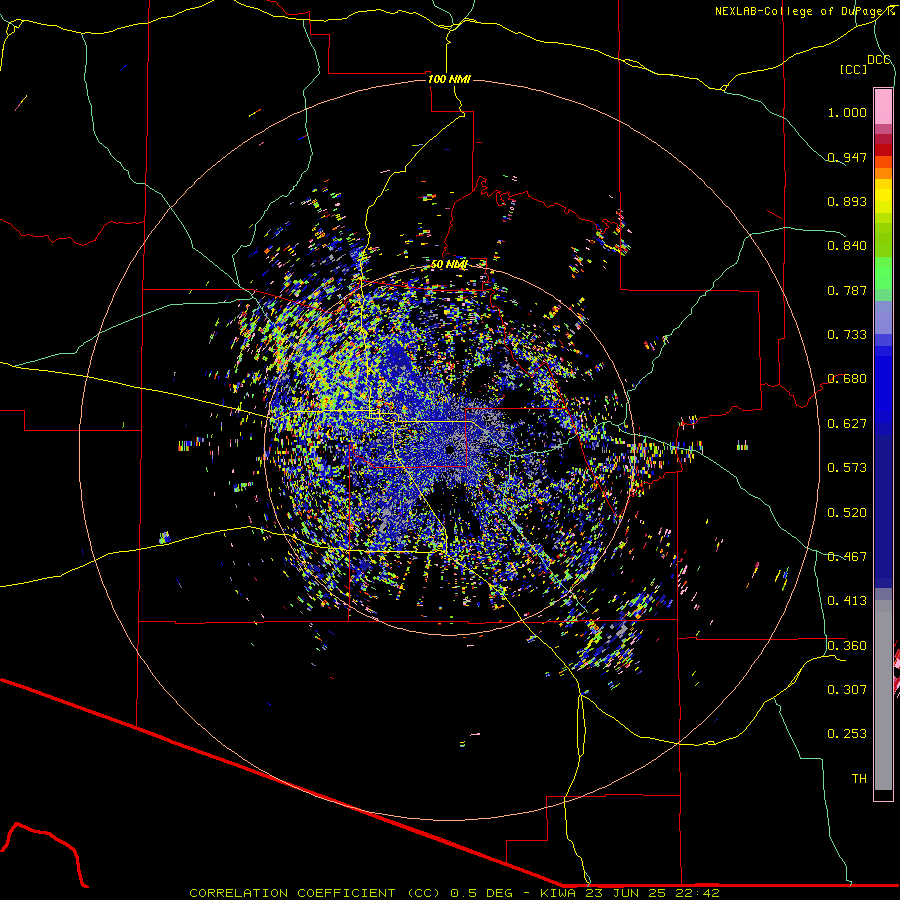Click the KIWA radar site identifier
Image resolution: width=900 pixels, height=900 pixels.
coord(557,893)
